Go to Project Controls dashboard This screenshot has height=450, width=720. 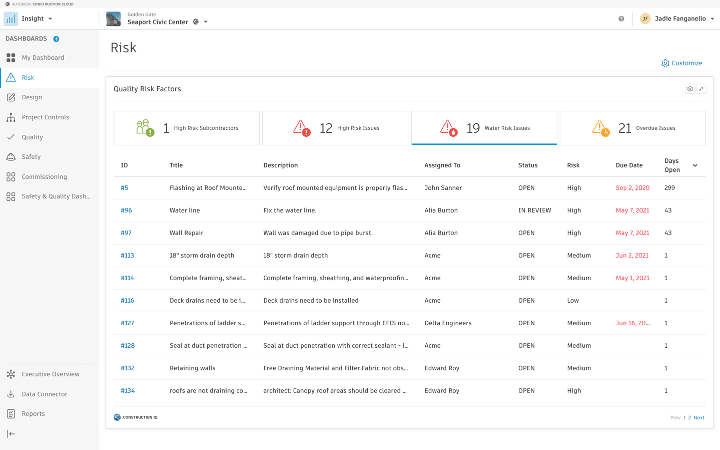45,117
